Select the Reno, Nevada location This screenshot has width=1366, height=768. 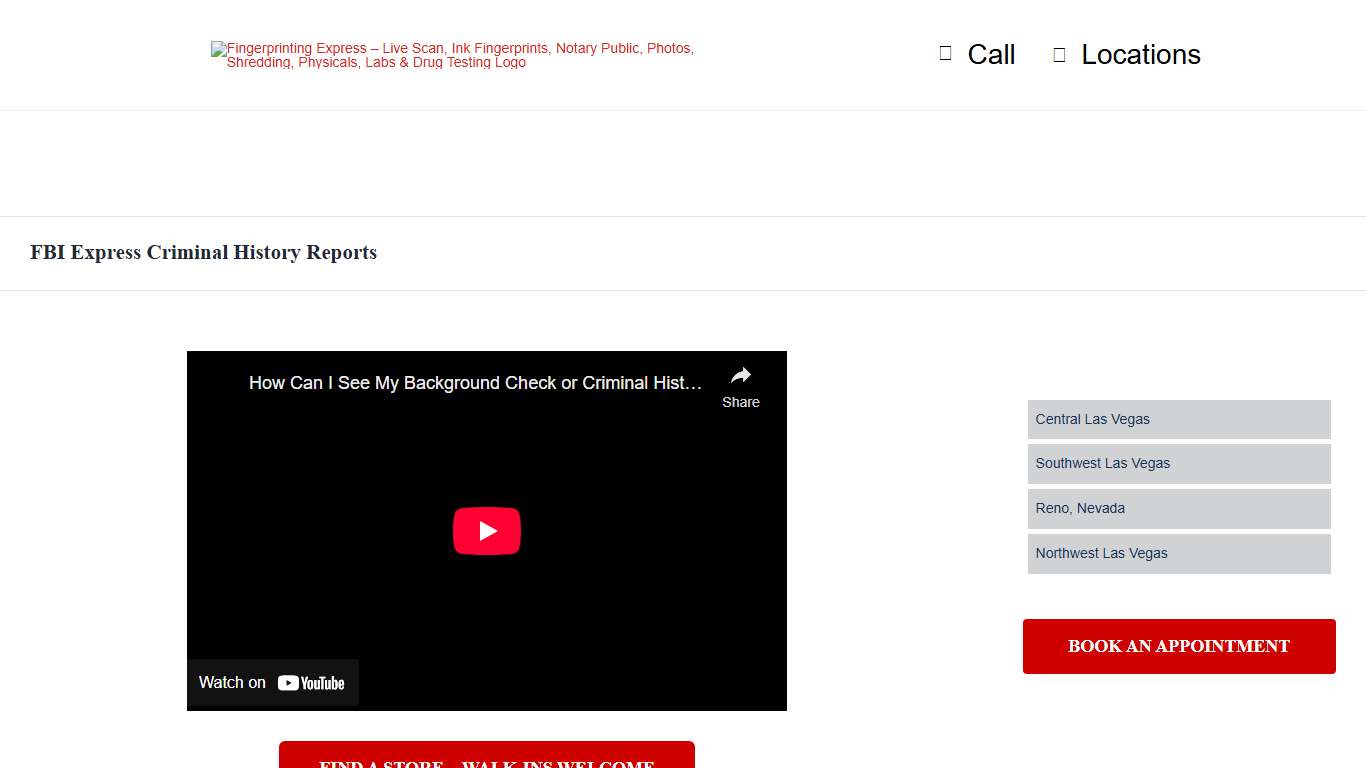tap(1178, 509)
